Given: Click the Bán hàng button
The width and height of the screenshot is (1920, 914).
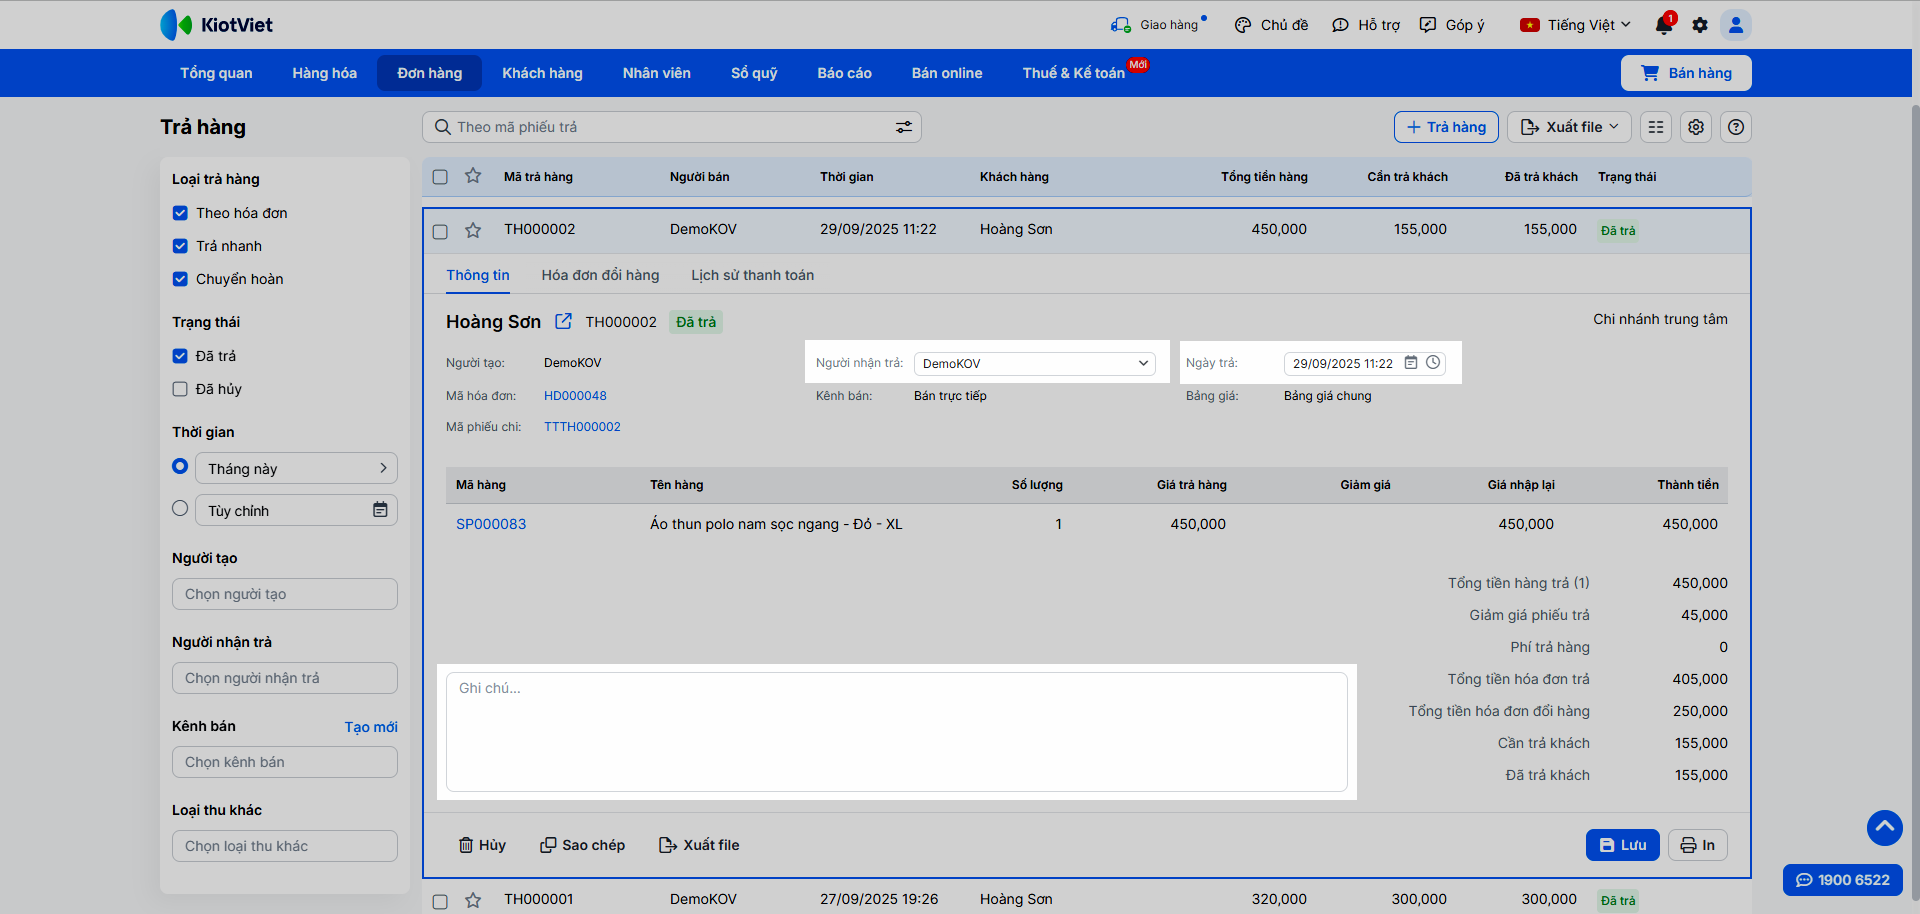Looking at the screenshot, I should (x=1686, y=73).
